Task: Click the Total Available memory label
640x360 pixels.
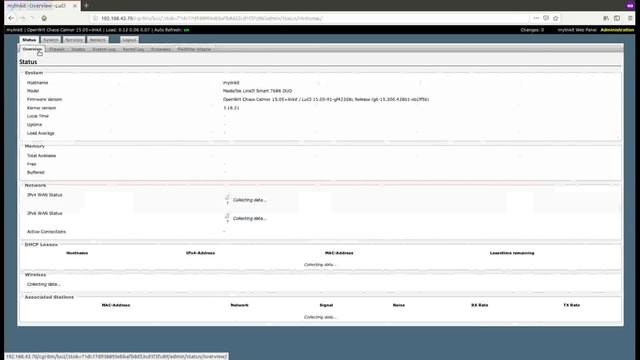Action: (x=41, y=156)
